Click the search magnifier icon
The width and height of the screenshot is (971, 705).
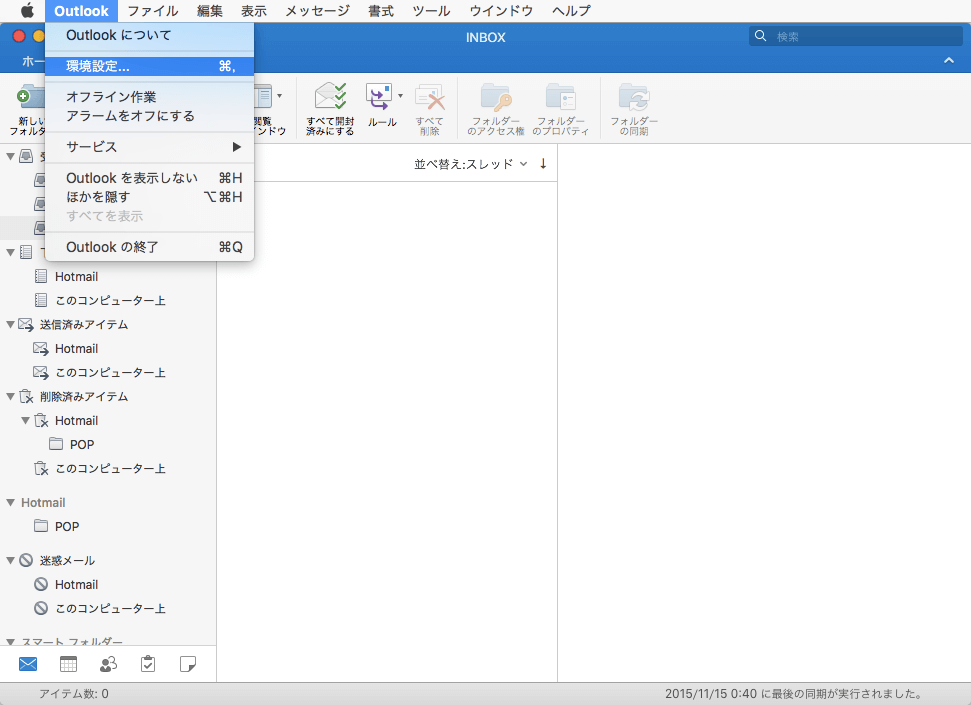click(760, 36)
